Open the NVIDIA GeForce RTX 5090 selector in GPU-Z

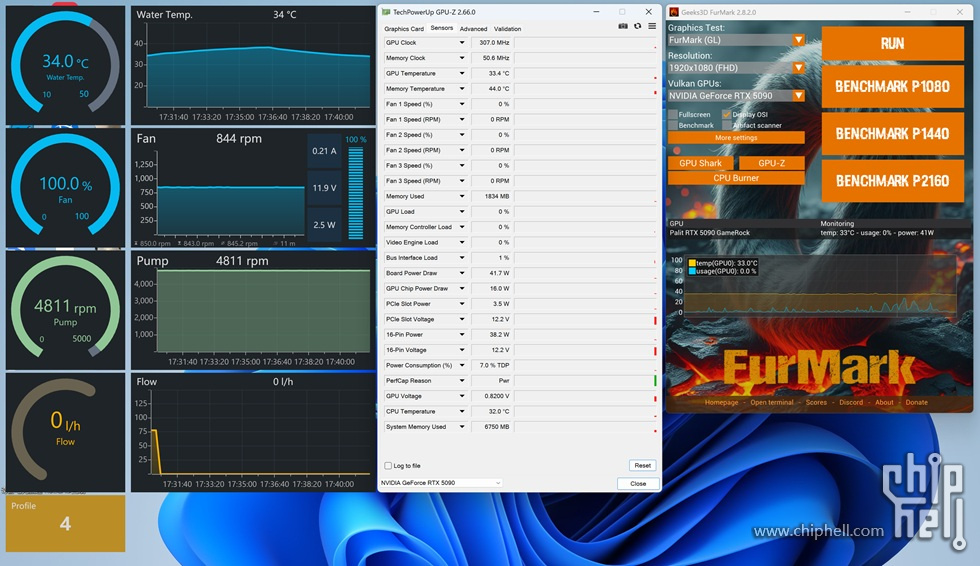(x=441, y=483)
